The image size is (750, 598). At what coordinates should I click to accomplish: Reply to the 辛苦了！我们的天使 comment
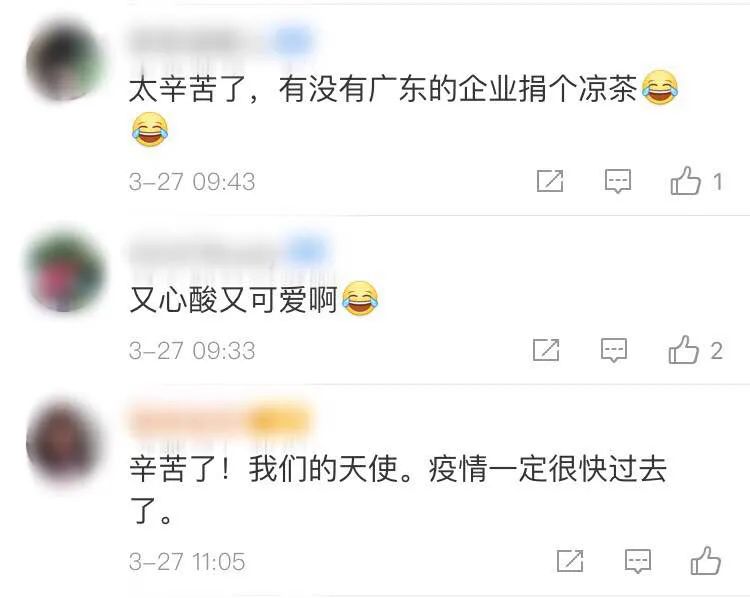click(x=638, y=561)
